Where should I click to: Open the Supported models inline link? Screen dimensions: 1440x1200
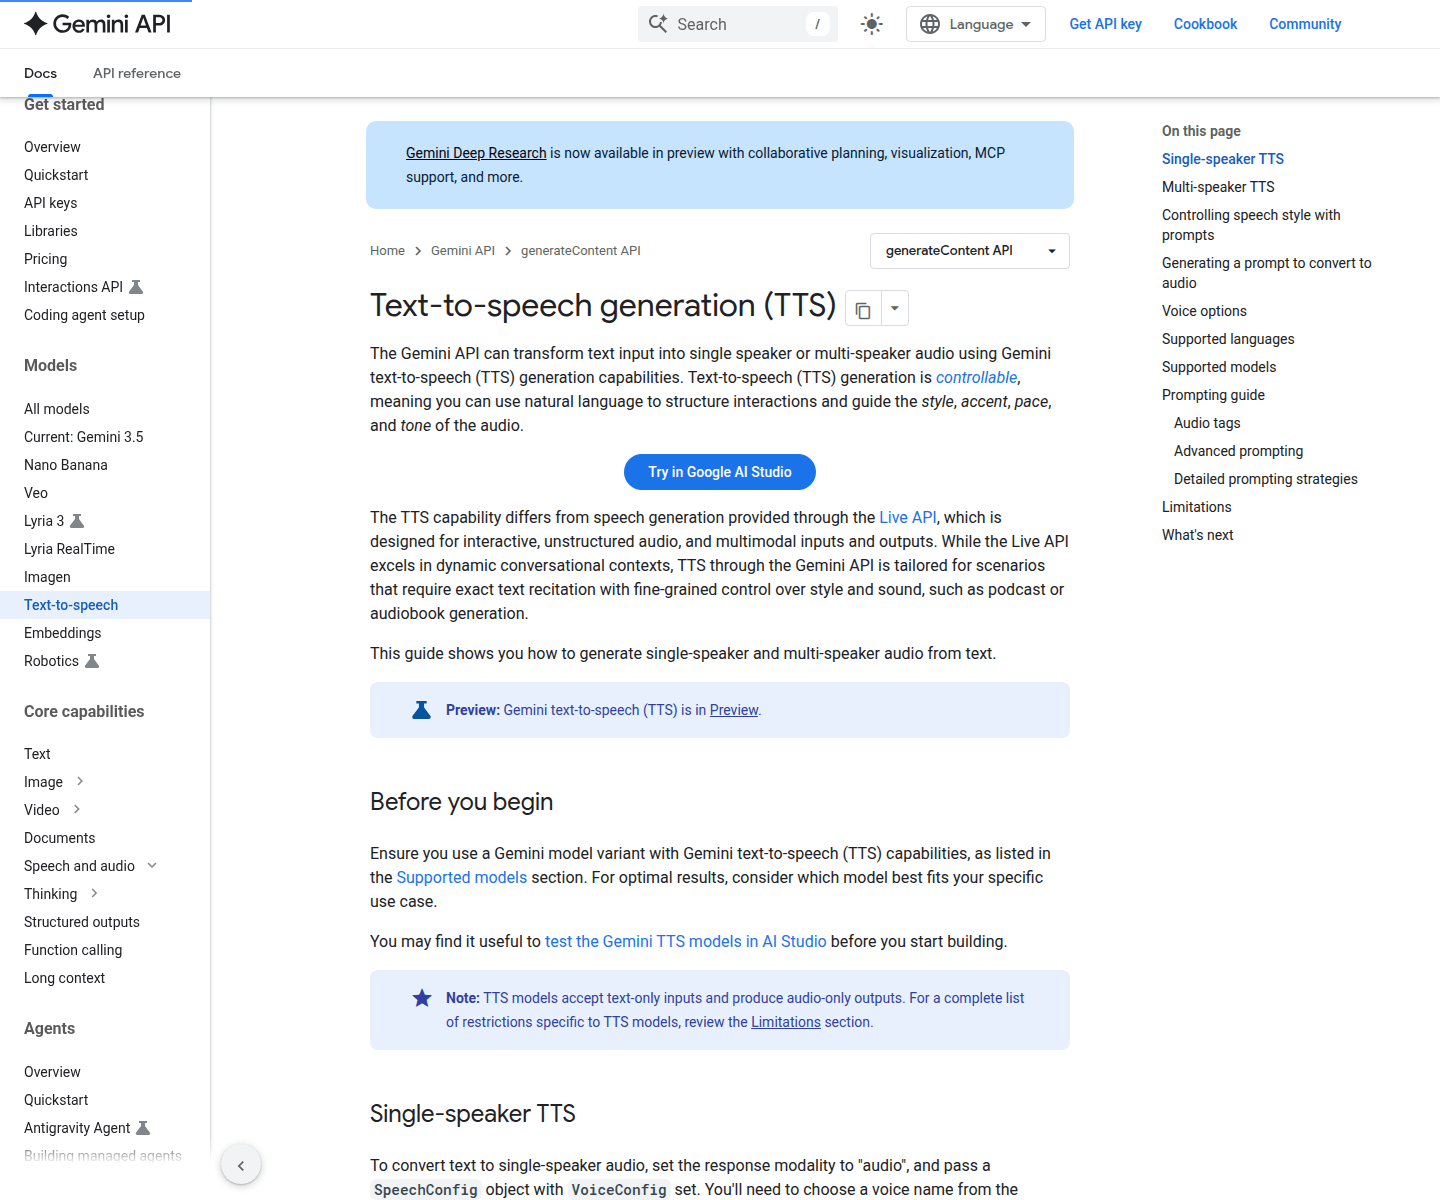[462, 877]
